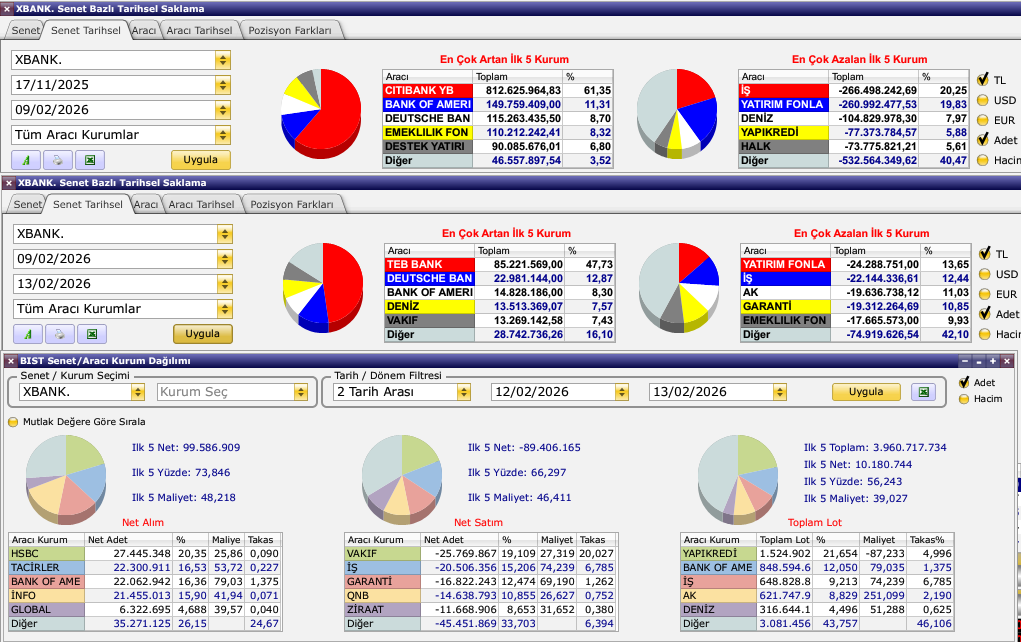The image size is (1021, 642).
Task: Switch to Pozisyon Farkları tab in top window
Action: [x=291, y=31]
